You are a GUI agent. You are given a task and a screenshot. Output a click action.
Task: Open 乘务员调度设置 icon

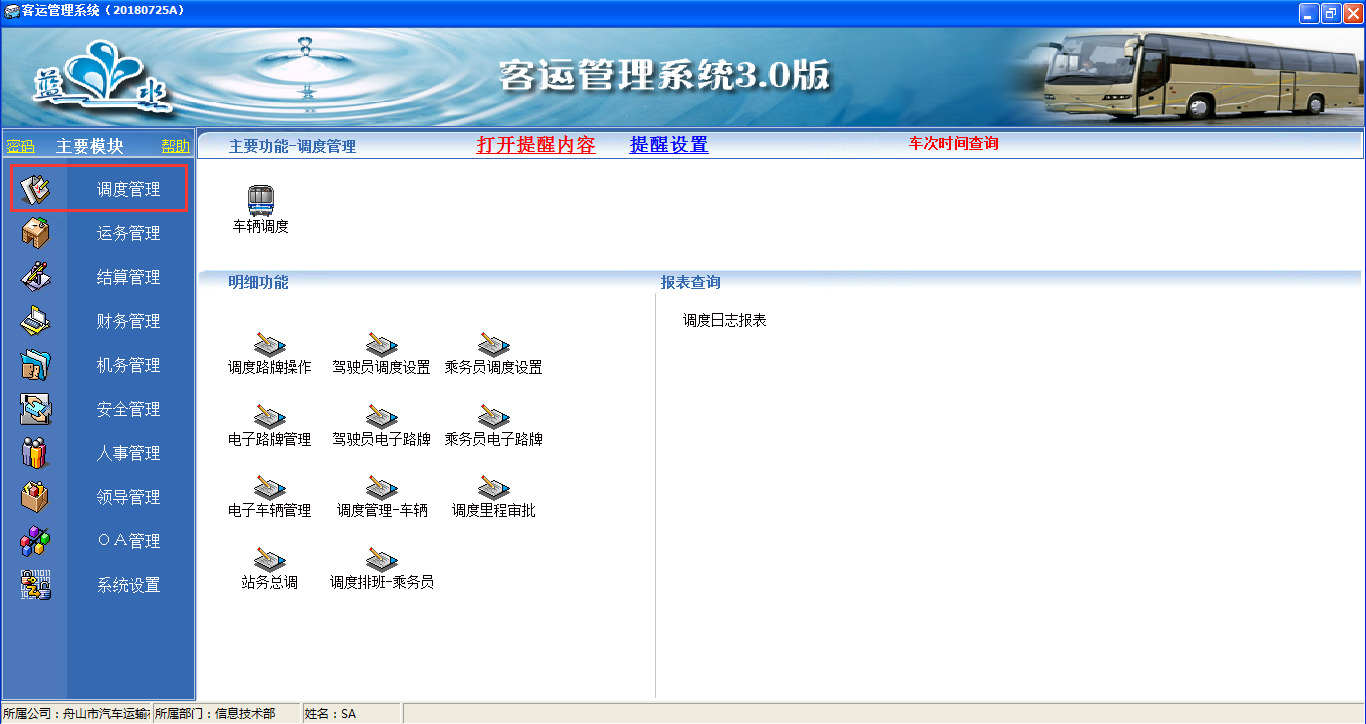(494, 345)
